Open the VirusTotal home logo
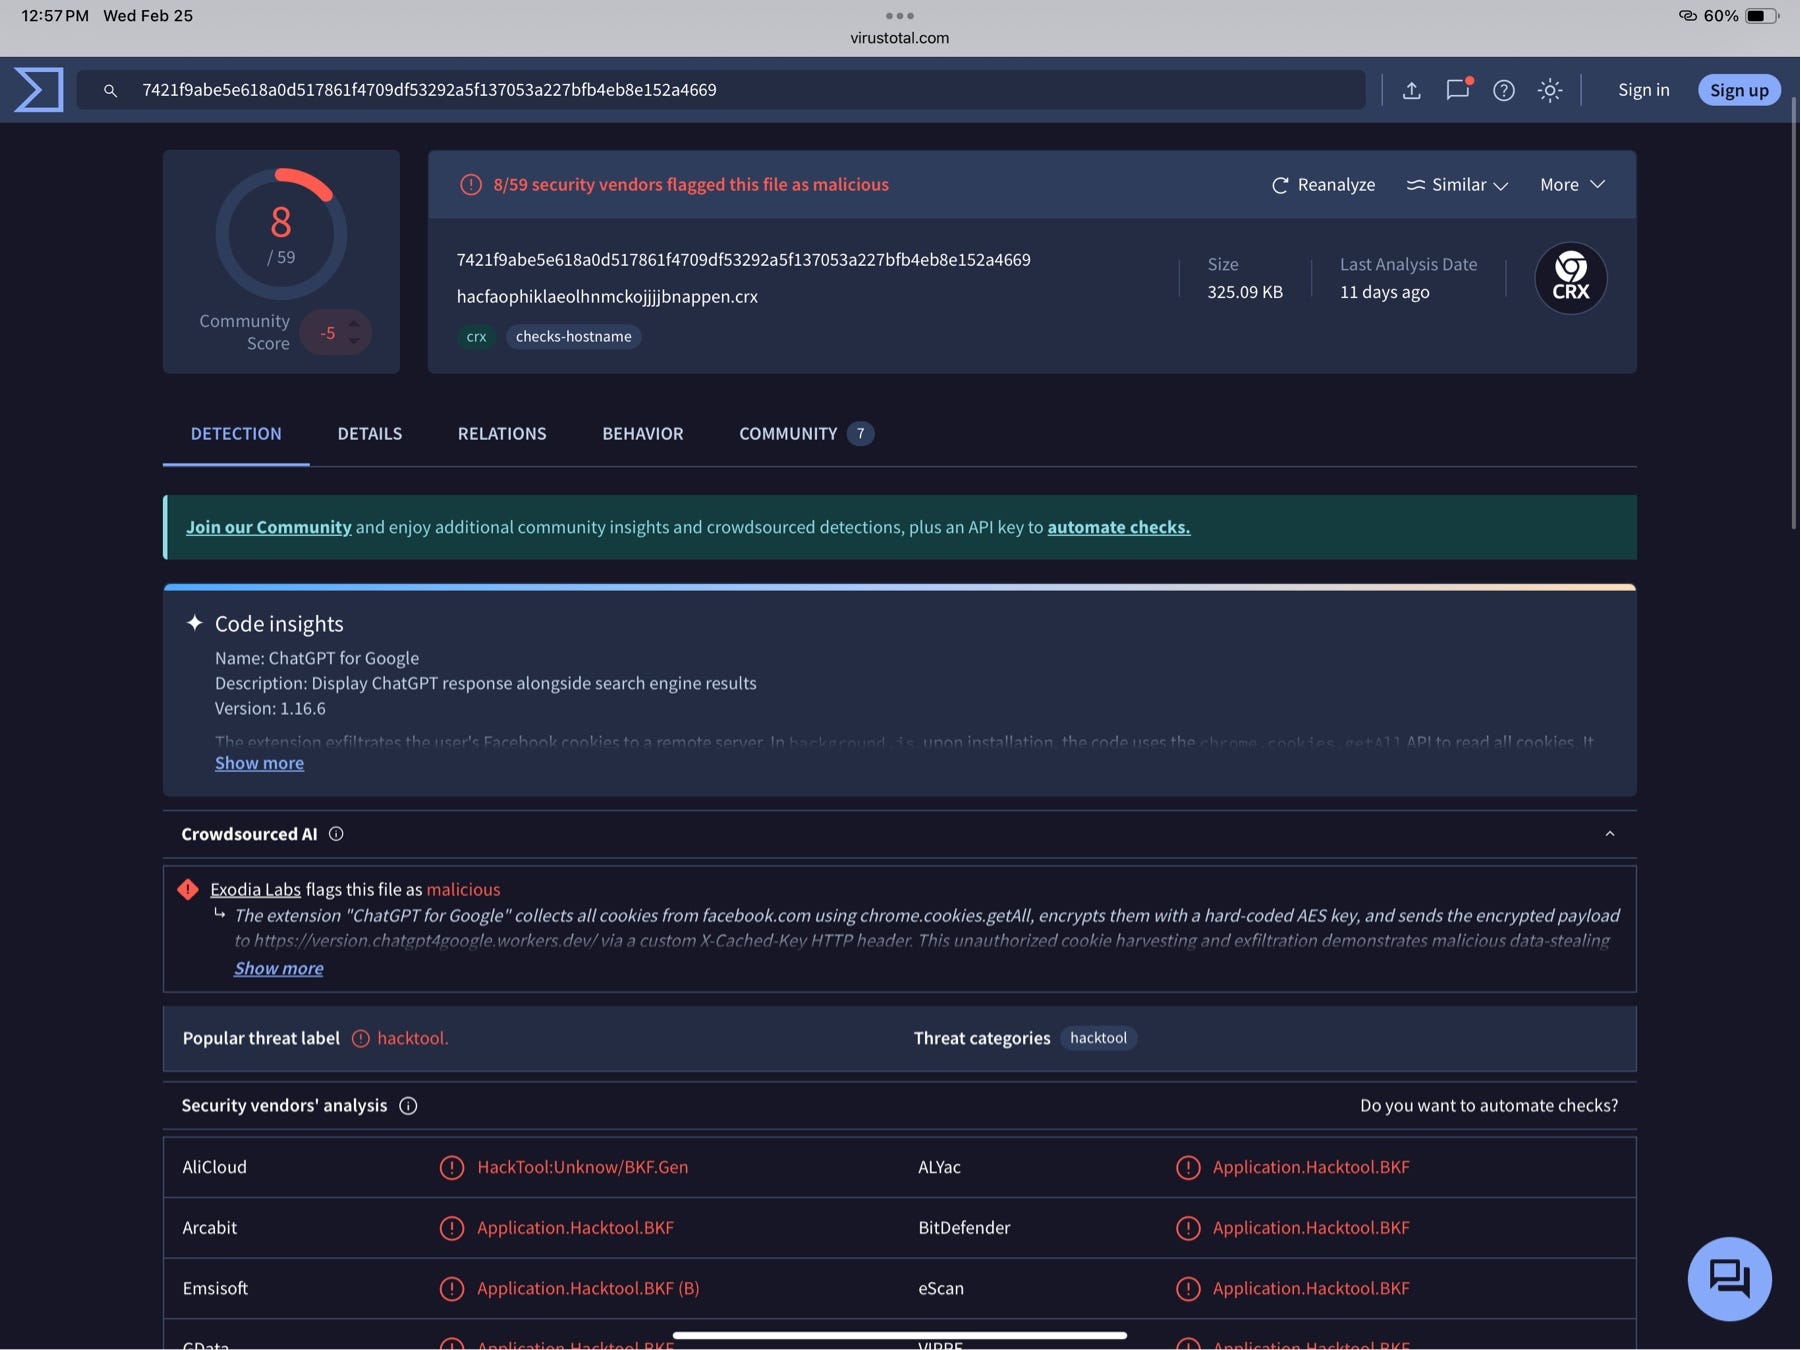This screenshot has width=1801, height=1350. 39,90
